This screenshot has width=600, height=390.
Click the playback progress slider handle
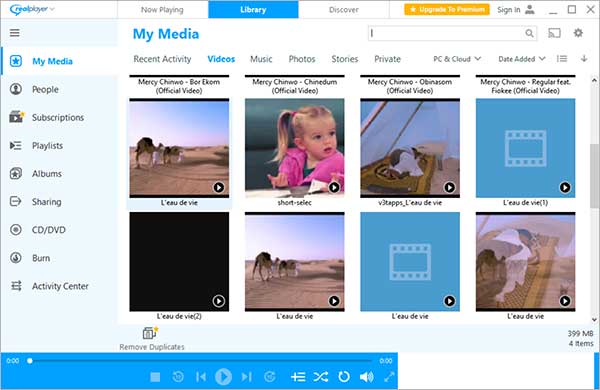tap(30, 361)
